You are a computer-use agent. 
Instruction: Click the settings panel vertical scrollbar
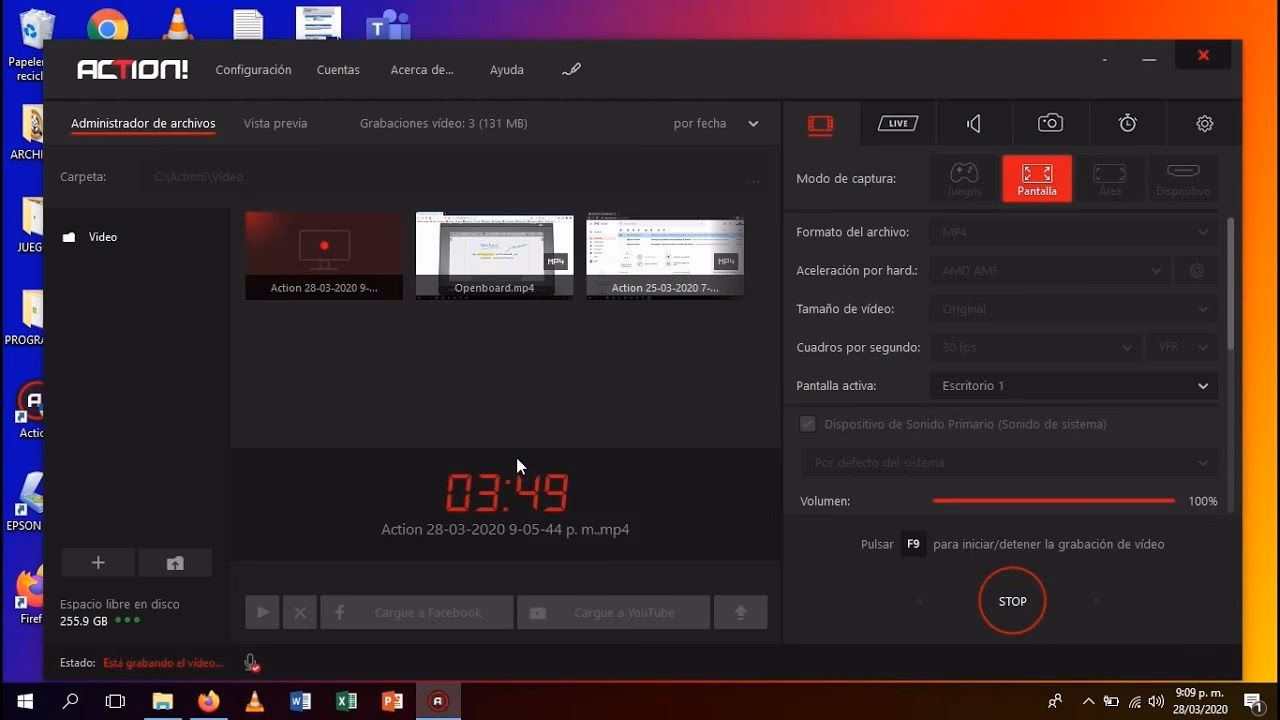coord(1230,285)
